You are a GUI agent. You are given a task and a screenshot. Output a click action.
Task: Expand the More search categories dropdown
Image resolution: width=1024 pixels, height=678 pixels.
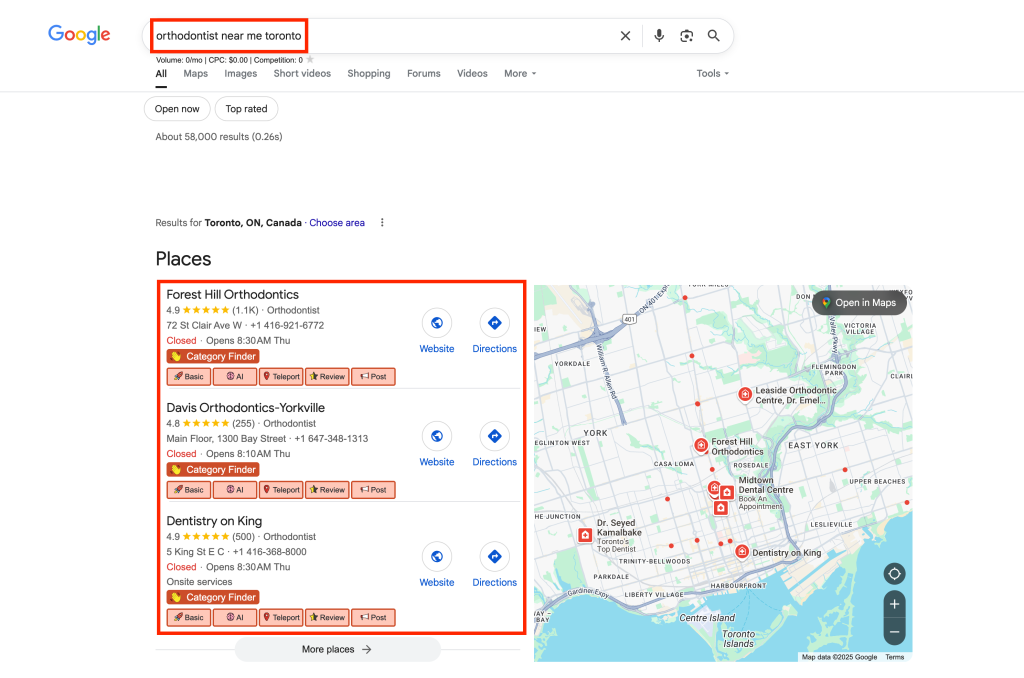520,74
